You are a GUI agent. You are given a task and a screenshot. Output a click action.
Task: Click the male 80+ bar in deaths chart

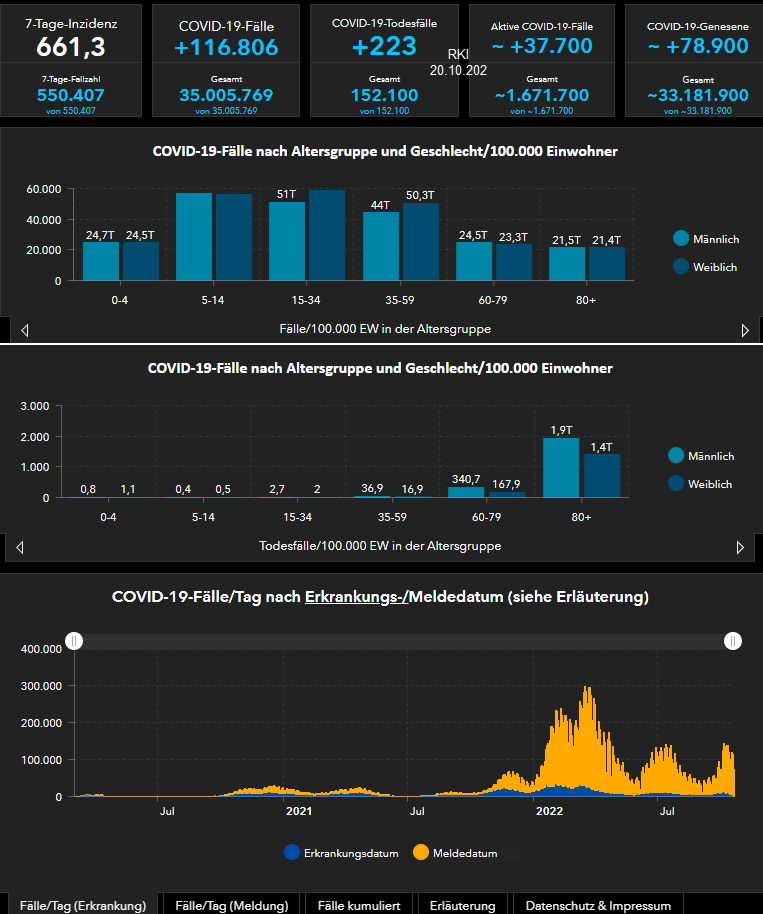[x=561, y=467]
